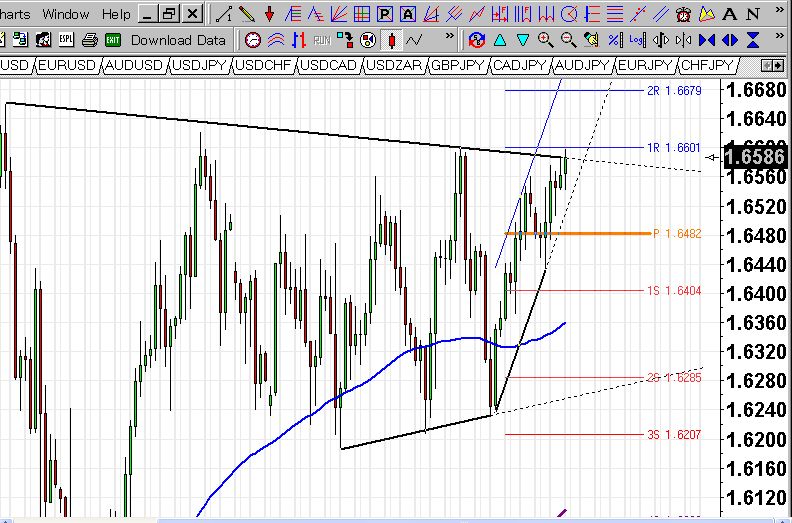Expand chart horizontally with blue outward arrows
The height and width of the screenshot is (523, 792).
click(730, 39)
